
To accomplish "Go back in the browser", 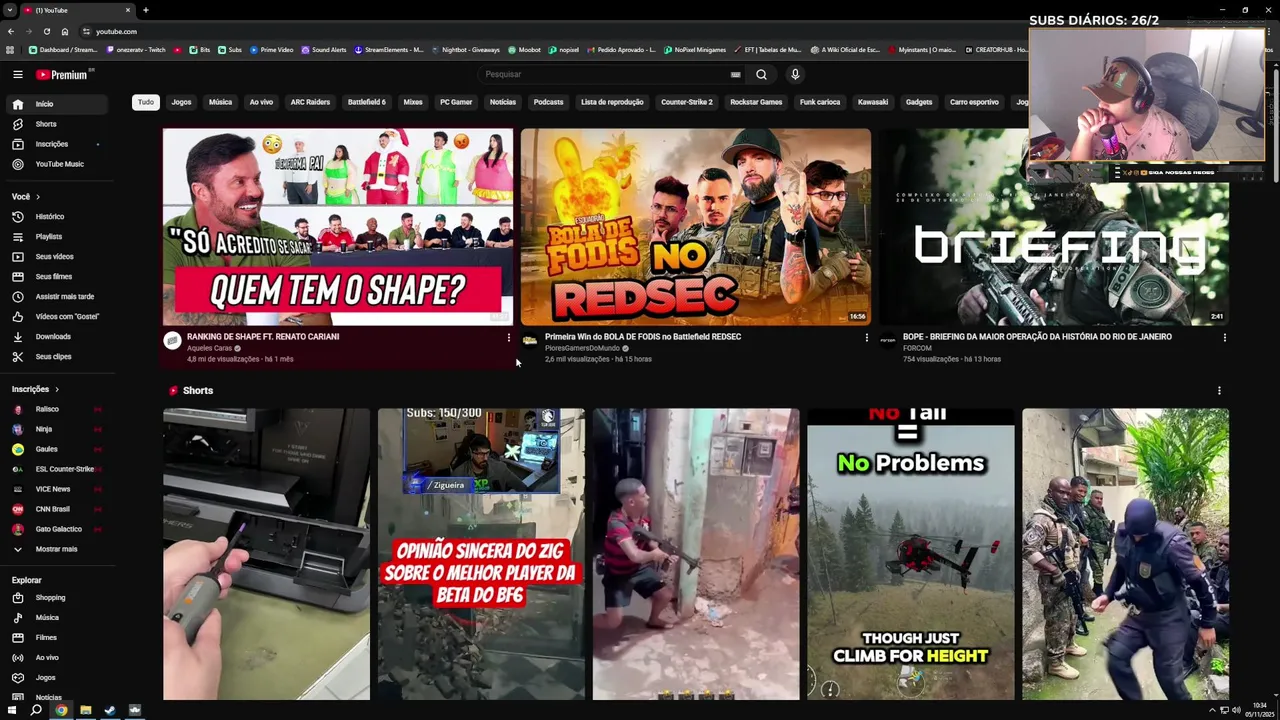I will point(11,31).
